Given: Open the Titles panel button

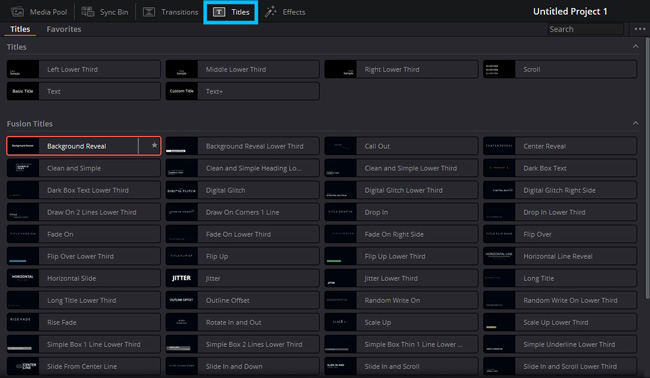Looking at the screenshot, I should point(231,12).
